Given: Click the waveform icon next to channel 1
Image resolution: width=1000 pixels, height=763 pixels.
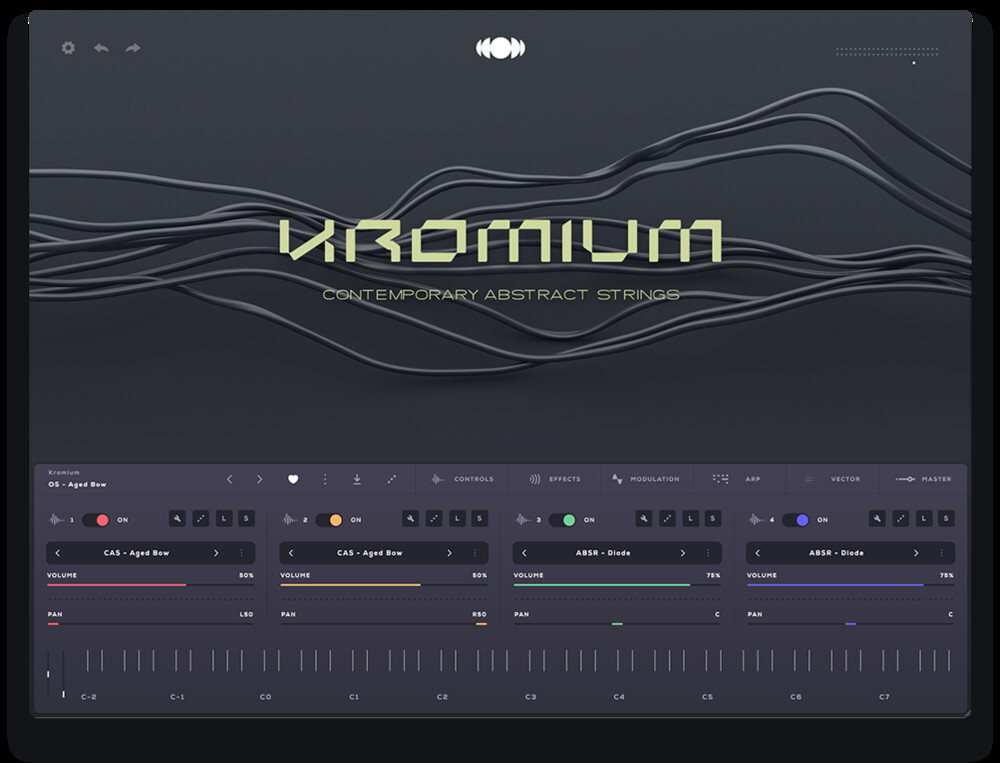Looking at the screenshot, I should click(x=55, y=518).
